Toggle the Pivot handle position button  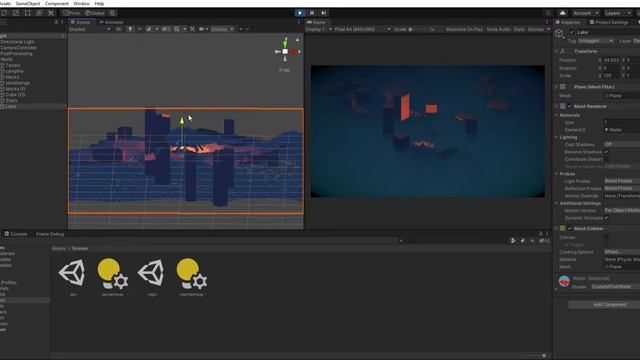[71, 13]
